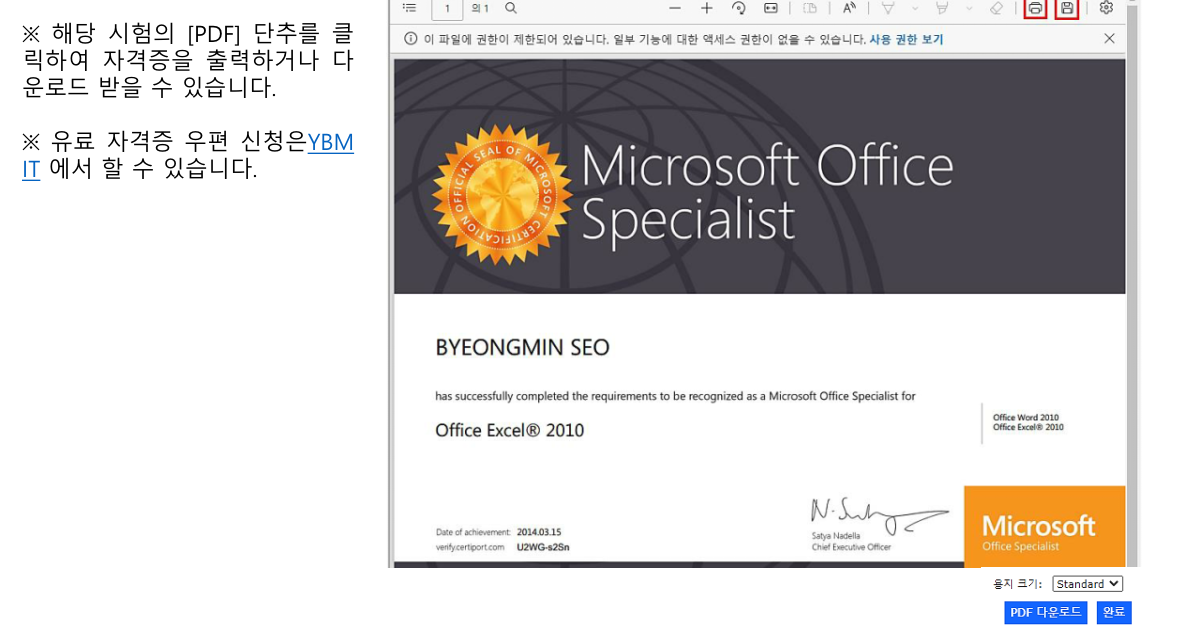
Task: Expand the draw pen options arrow
Action: coord(914,8)
